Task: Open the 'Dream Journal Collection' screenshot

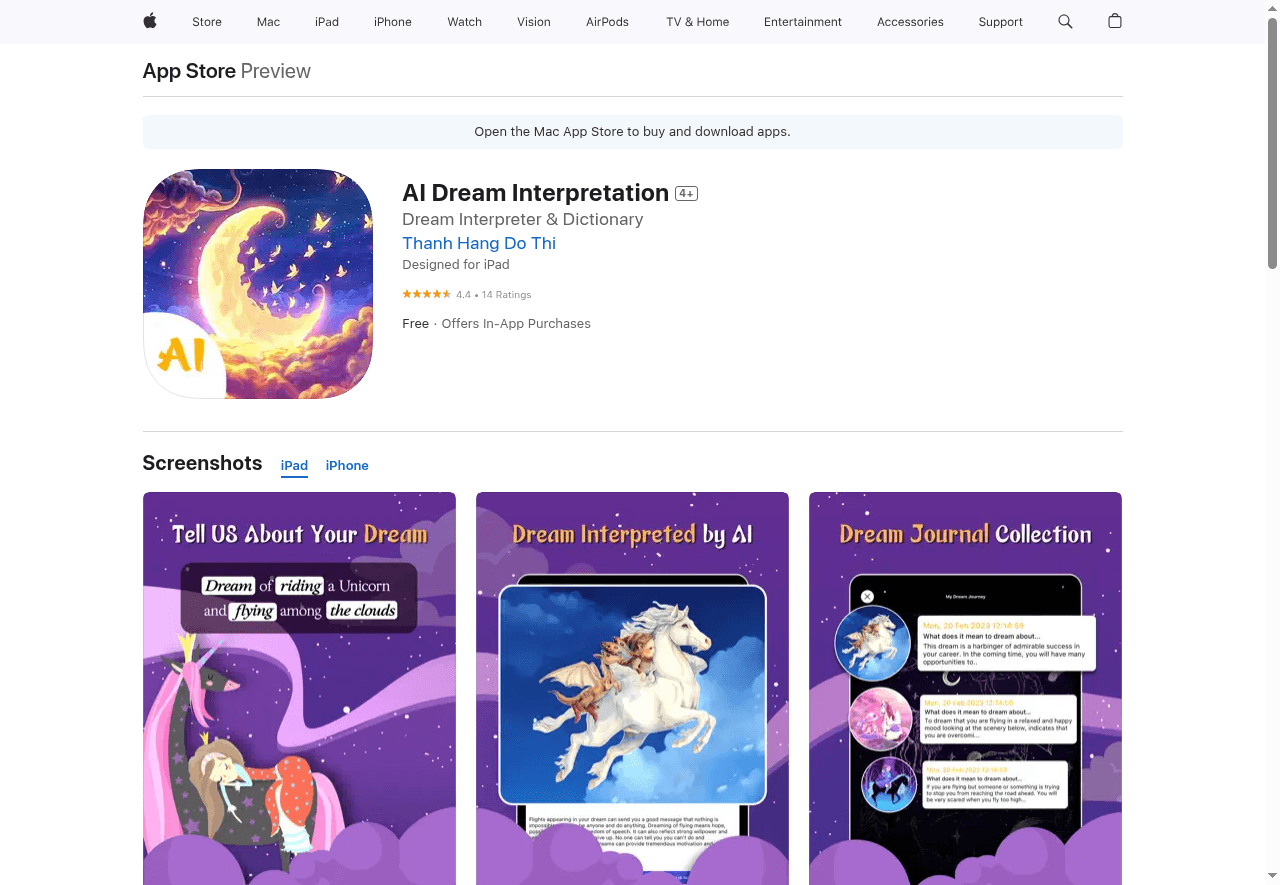Action: [x=965, y=688]
